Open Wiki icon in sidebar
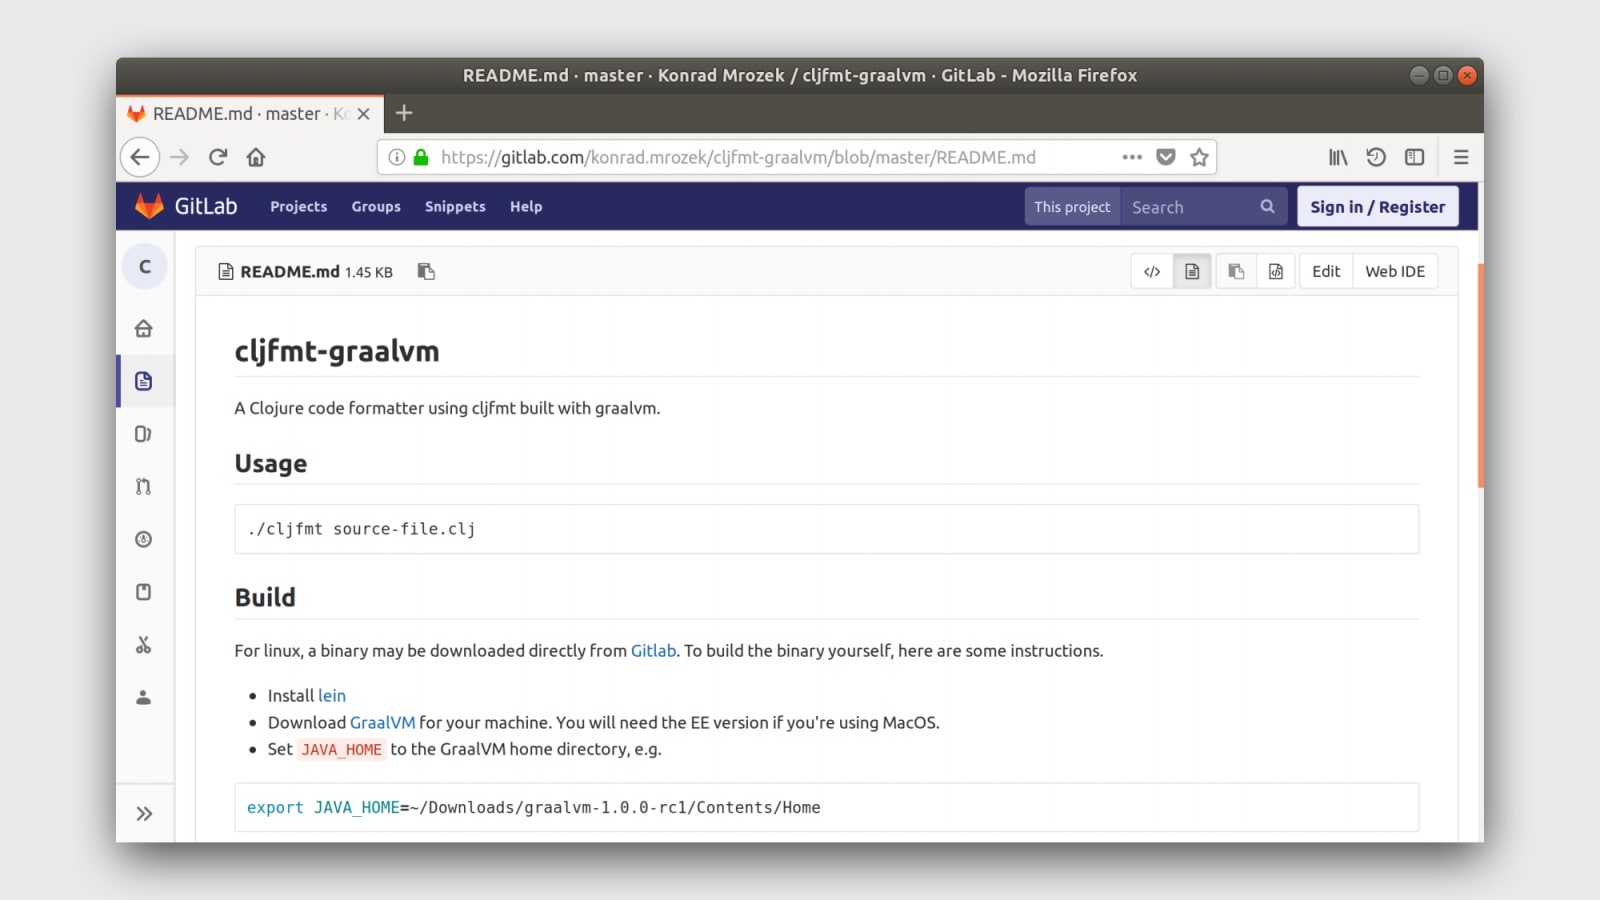 [x=144, y=592]
